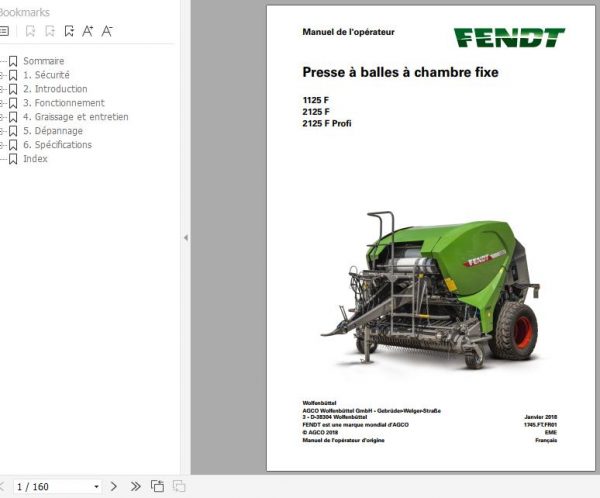600x498 pixels.
Task: Click the 'Manuel de l'opérateur' heading
Action: click(x=348, y=32)
